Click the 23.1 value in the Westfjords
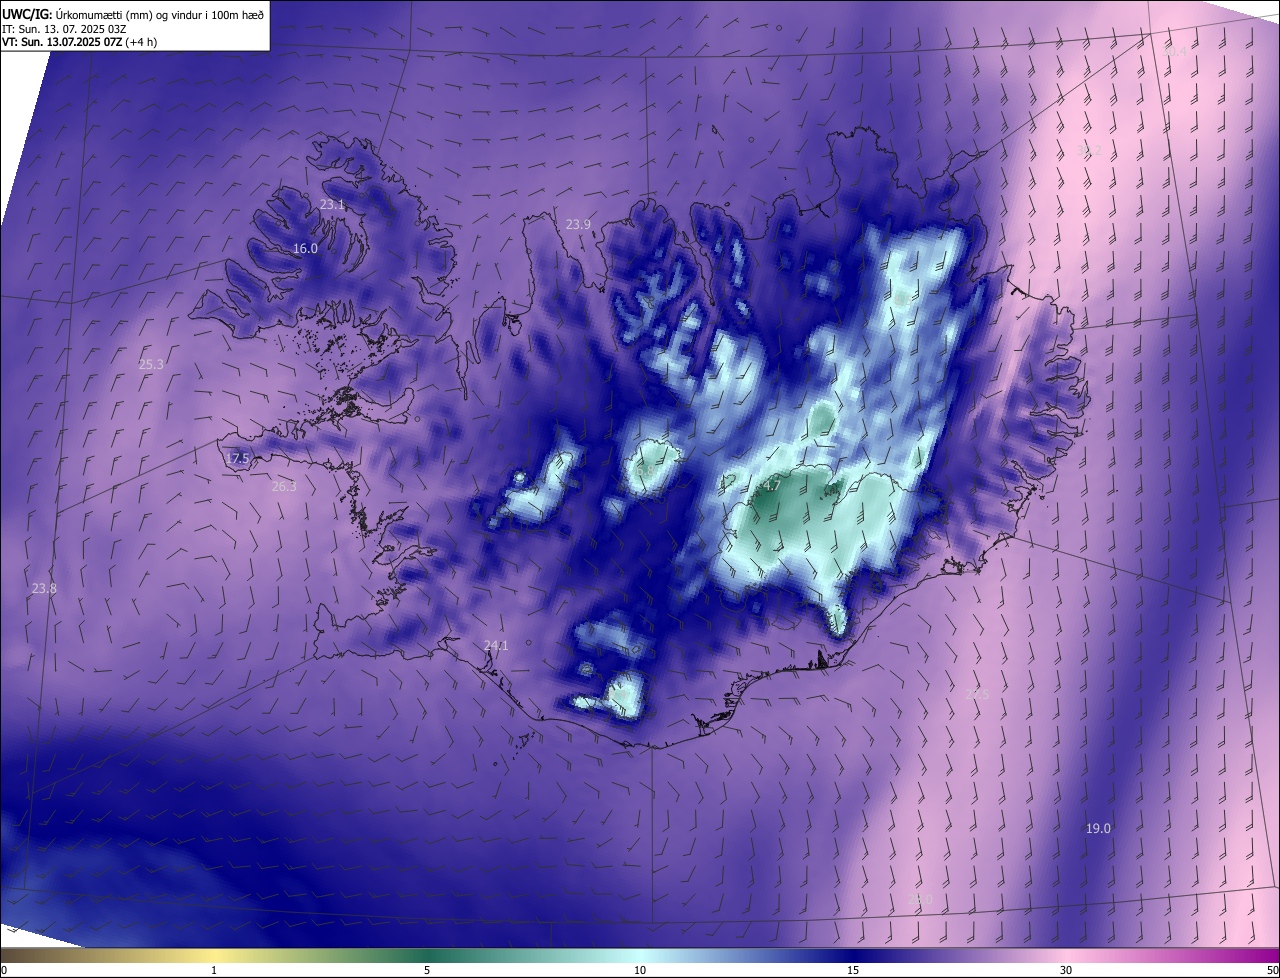The image size is (1280, 978). (332, 205)
